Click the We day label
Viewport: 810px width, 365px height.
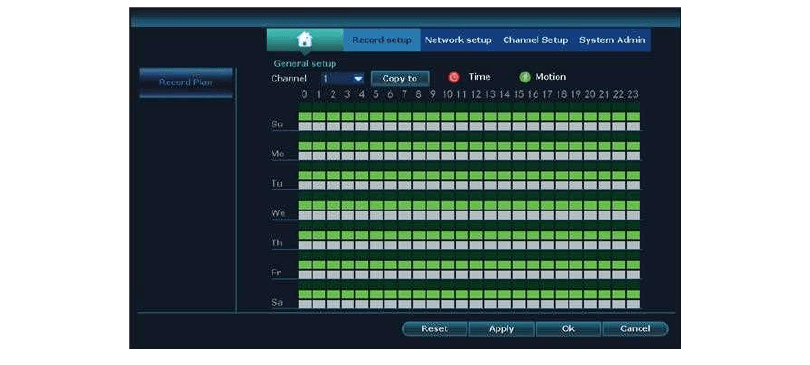click(x=278, y=213)
